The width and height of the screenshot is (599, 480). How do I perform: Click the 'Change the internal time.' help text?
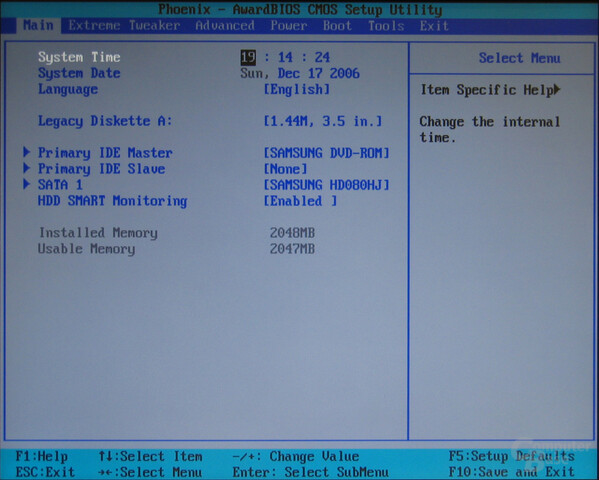pyautogui.click(x=489, y=130)
